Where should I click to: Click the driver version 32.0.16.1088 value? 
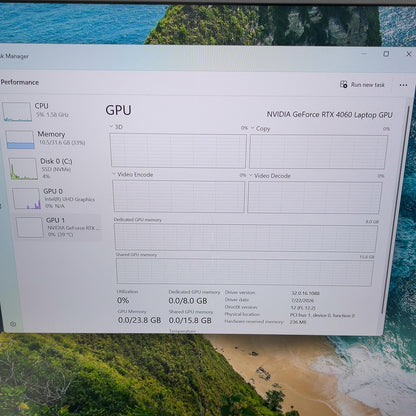[305, 293]
